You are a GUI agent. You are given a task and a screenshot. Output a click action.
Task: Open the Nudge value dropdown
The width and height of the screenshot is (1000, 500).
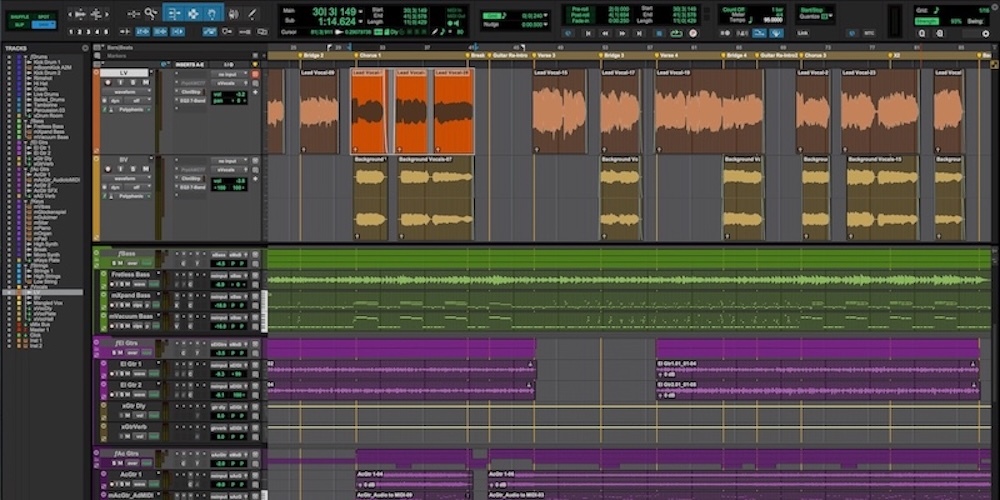[x=547, y=24]
